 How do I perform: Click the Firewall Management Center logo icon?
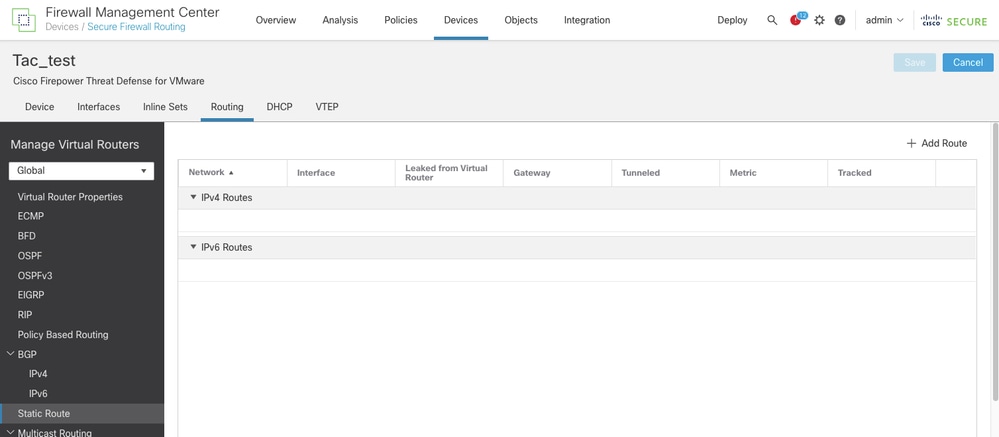pos(24,20)
